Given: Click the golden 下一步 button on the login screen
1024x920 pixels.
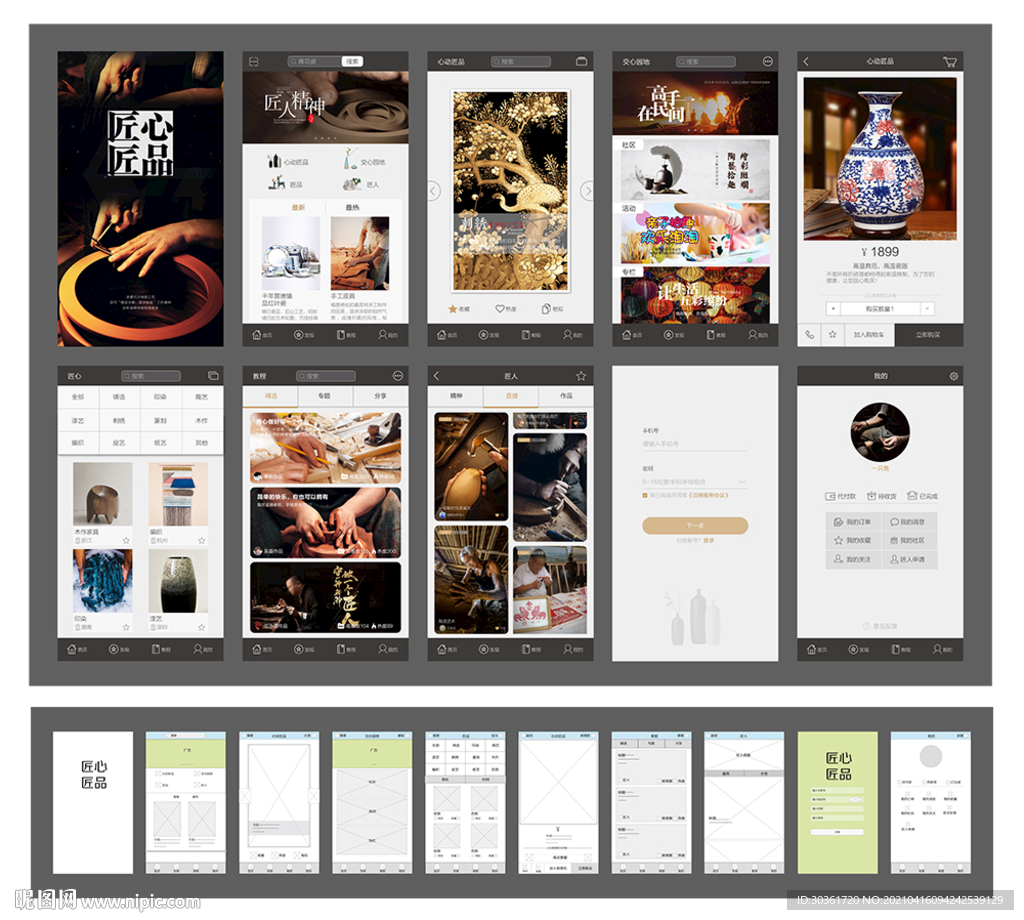Looking at the screenshot, I should click(695, 526).
